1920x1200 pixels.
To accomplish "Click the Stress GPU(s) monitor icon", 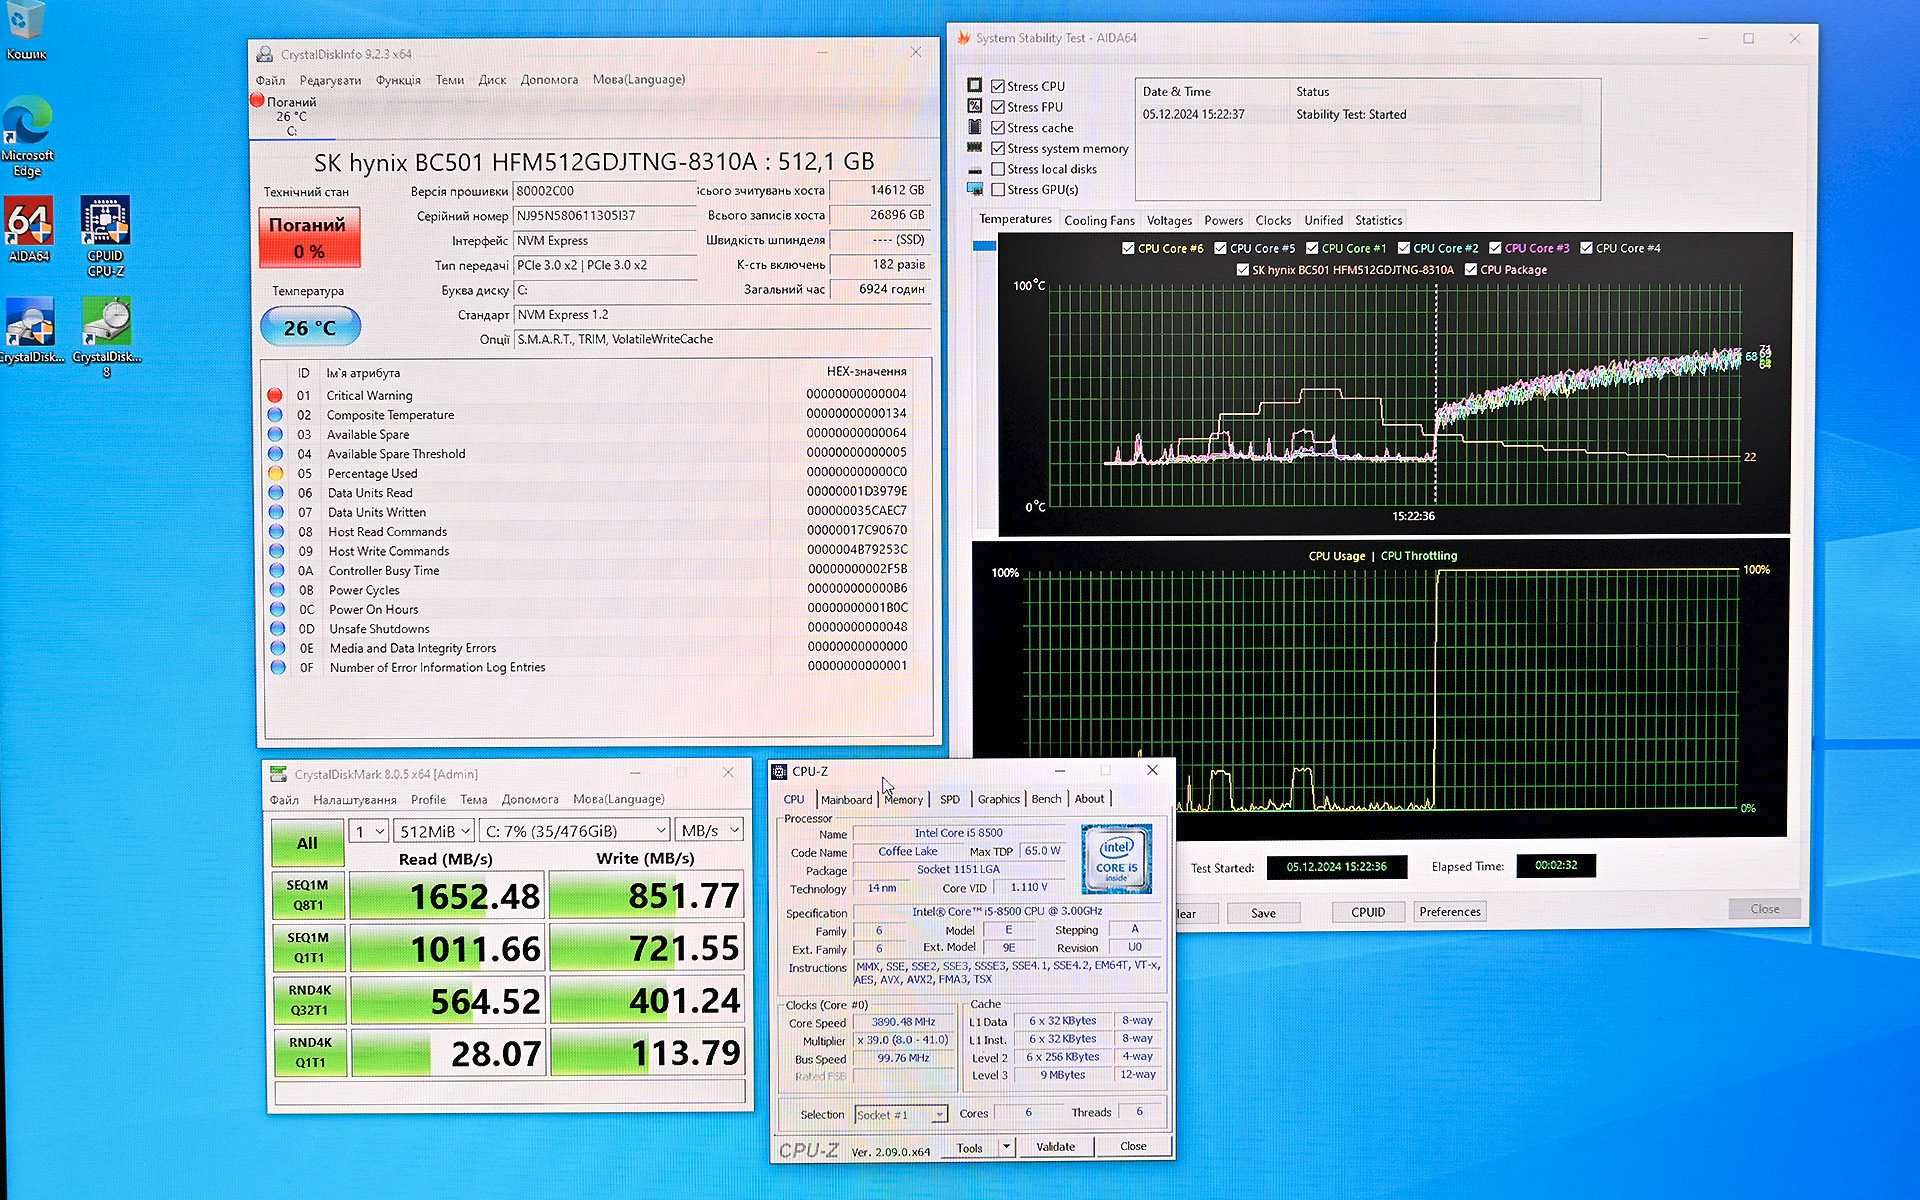I will coord(975,189).
